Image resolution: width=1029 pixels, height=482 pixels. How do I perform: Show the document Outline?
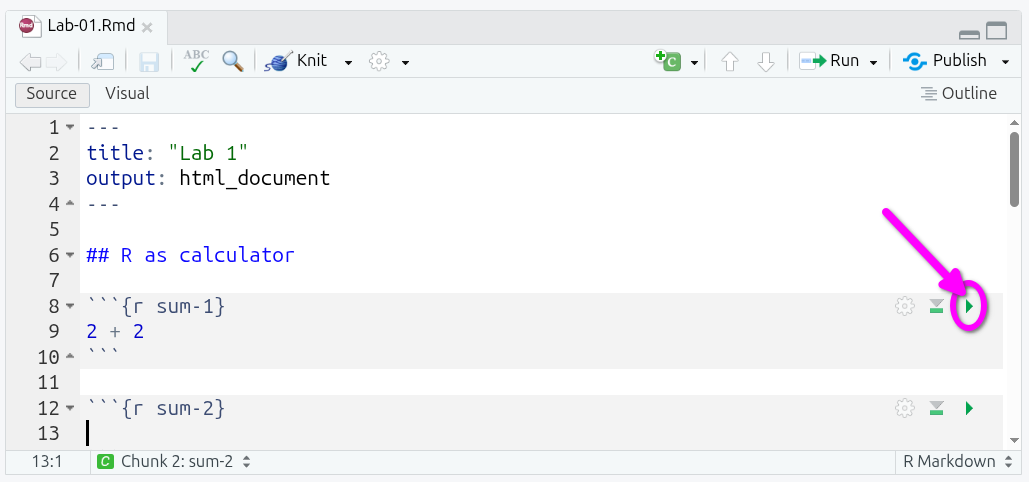click(x=959, y=94)
